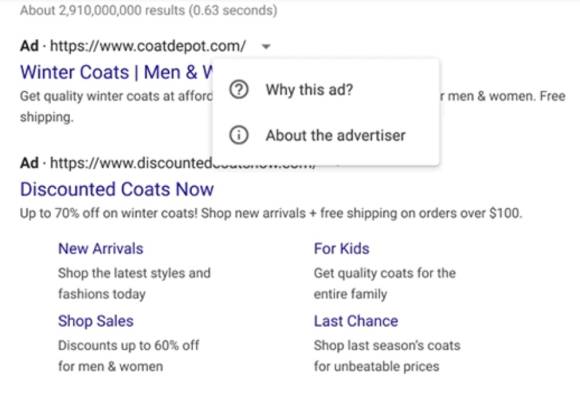Viewport: 580px width, 395px height.
Task: Open the New Arrivals sitelink
Action: point(101,249)
